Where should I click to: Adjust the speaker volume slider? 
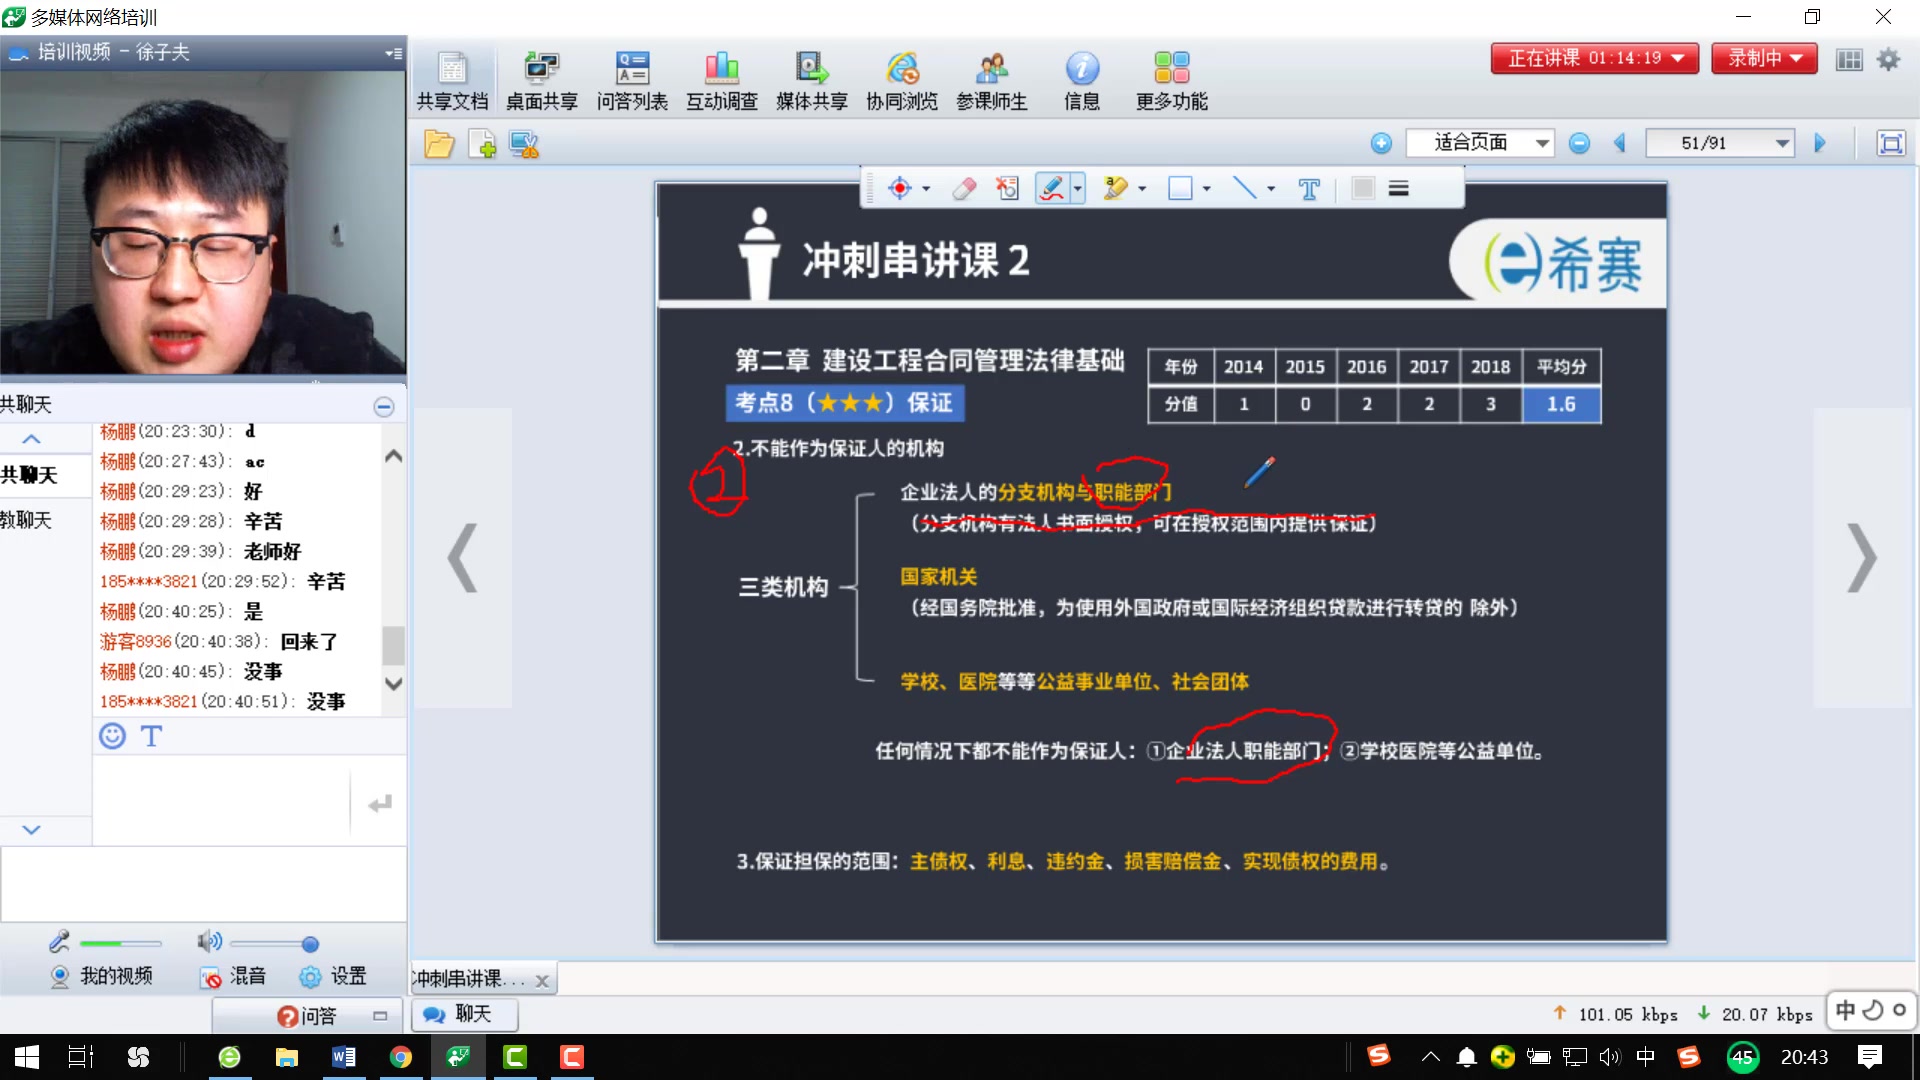pos(310,942)
